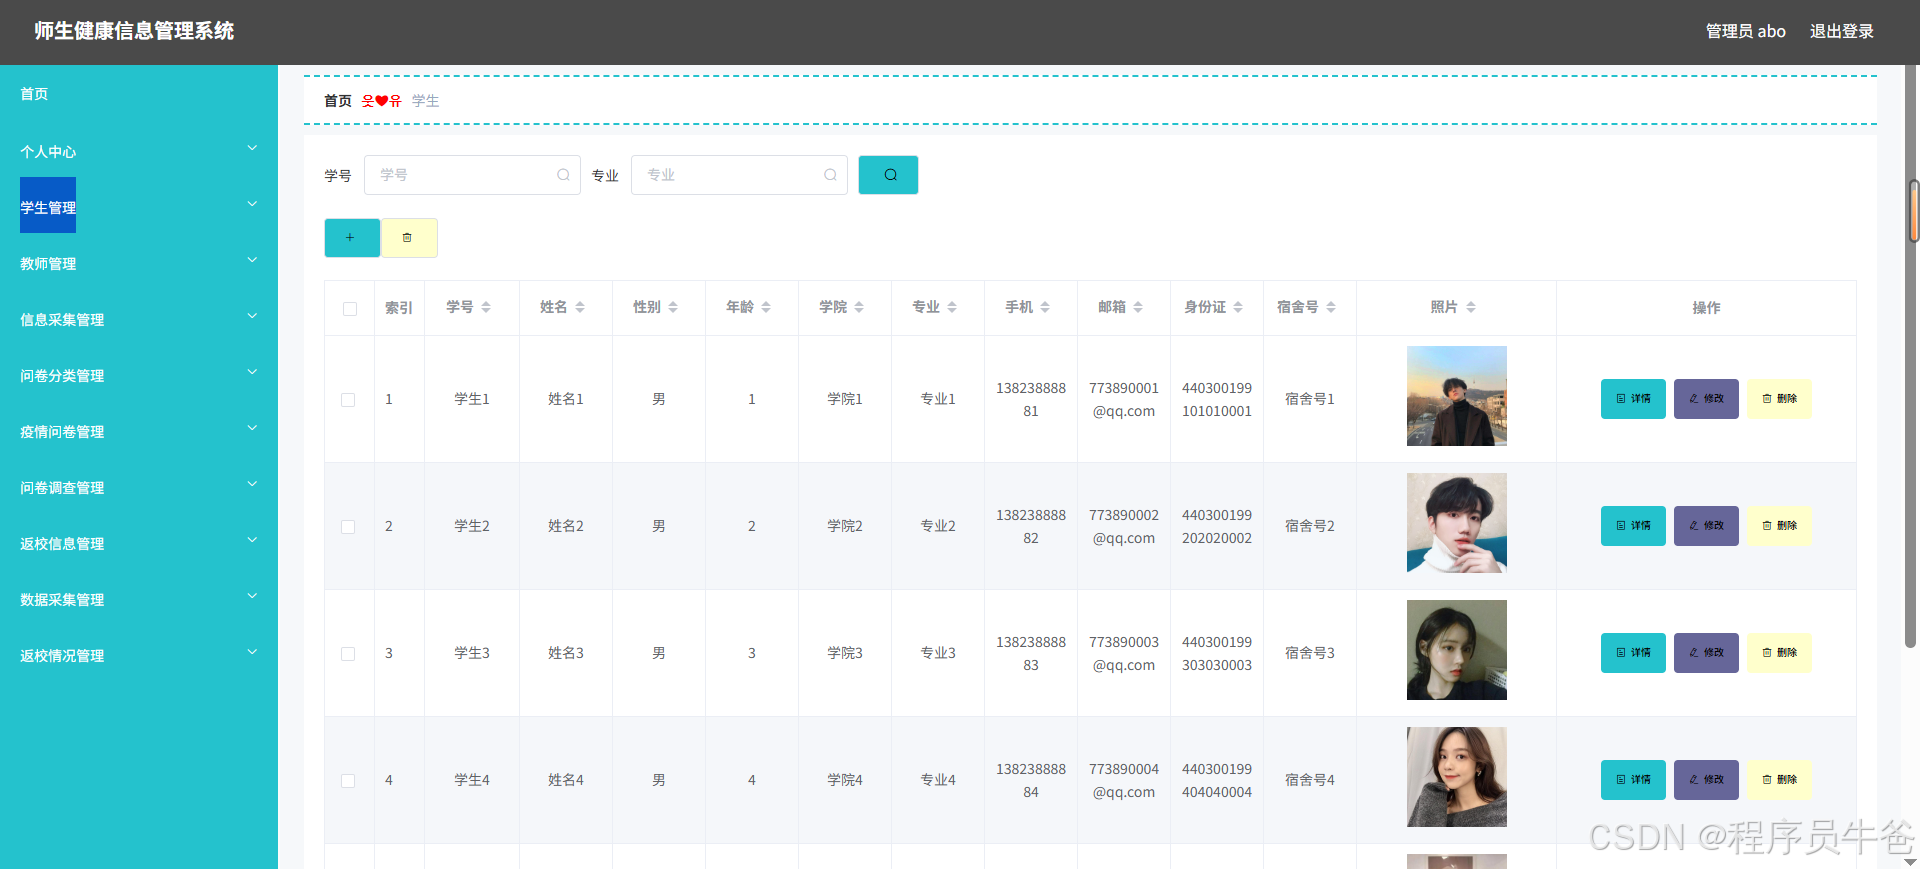The height and width of the screenshot is (869, 1920).
Task: Expand 数据采集管理 menu chevron
Action: coord(252,596)
